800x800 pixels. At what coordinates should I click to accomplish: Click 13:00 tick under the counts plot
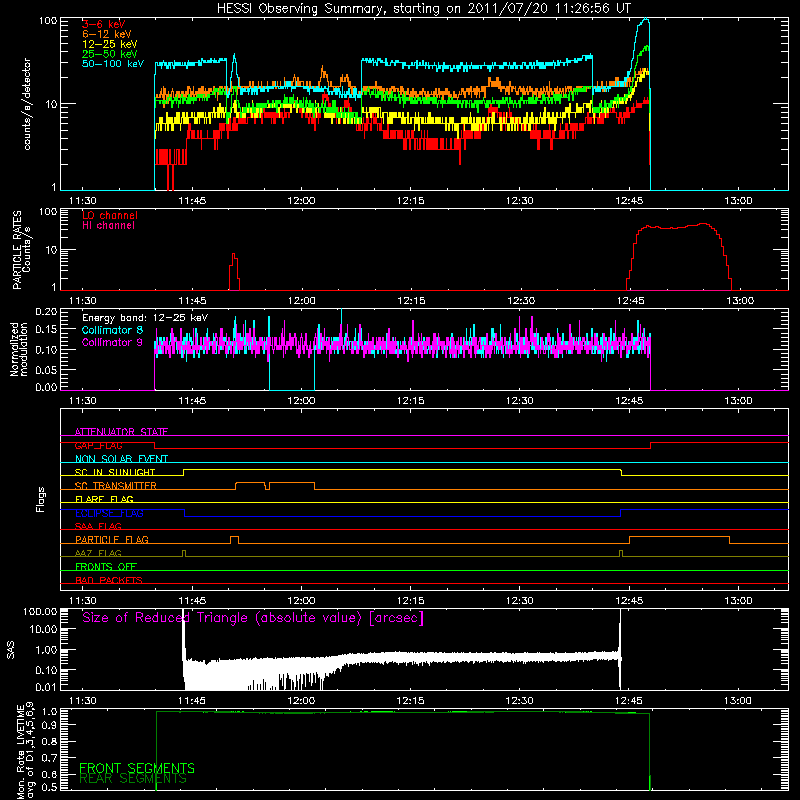(738, 201)
